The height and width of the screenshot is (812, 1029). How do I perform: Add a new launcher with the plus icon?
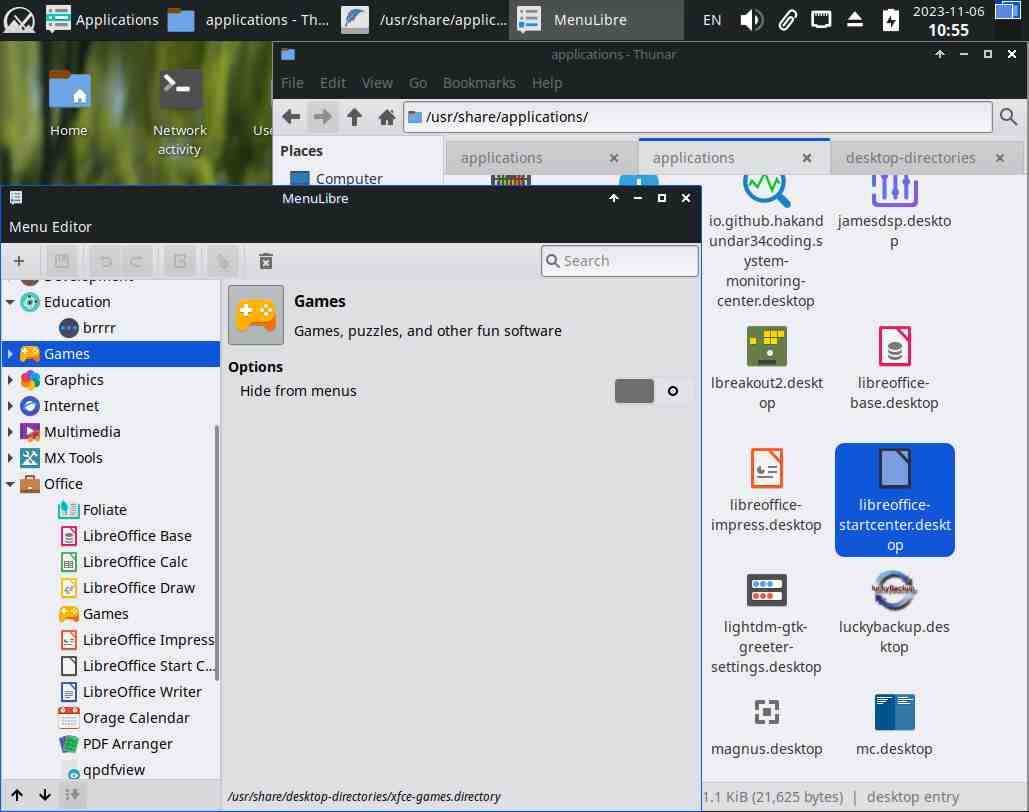click(18, 261)
